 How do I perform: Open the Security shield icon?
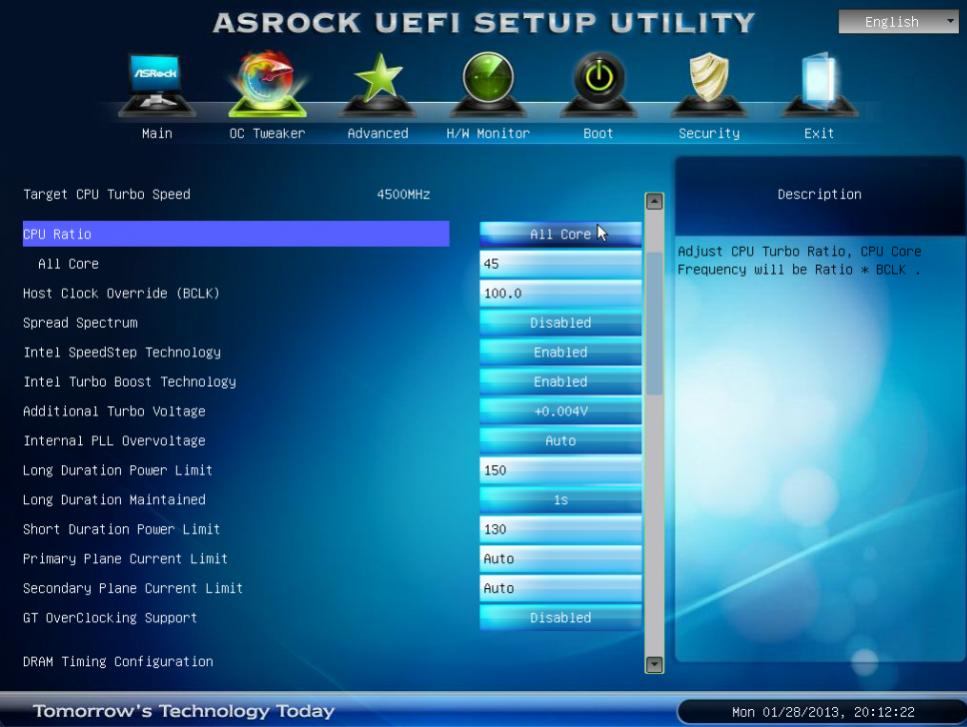709,85
